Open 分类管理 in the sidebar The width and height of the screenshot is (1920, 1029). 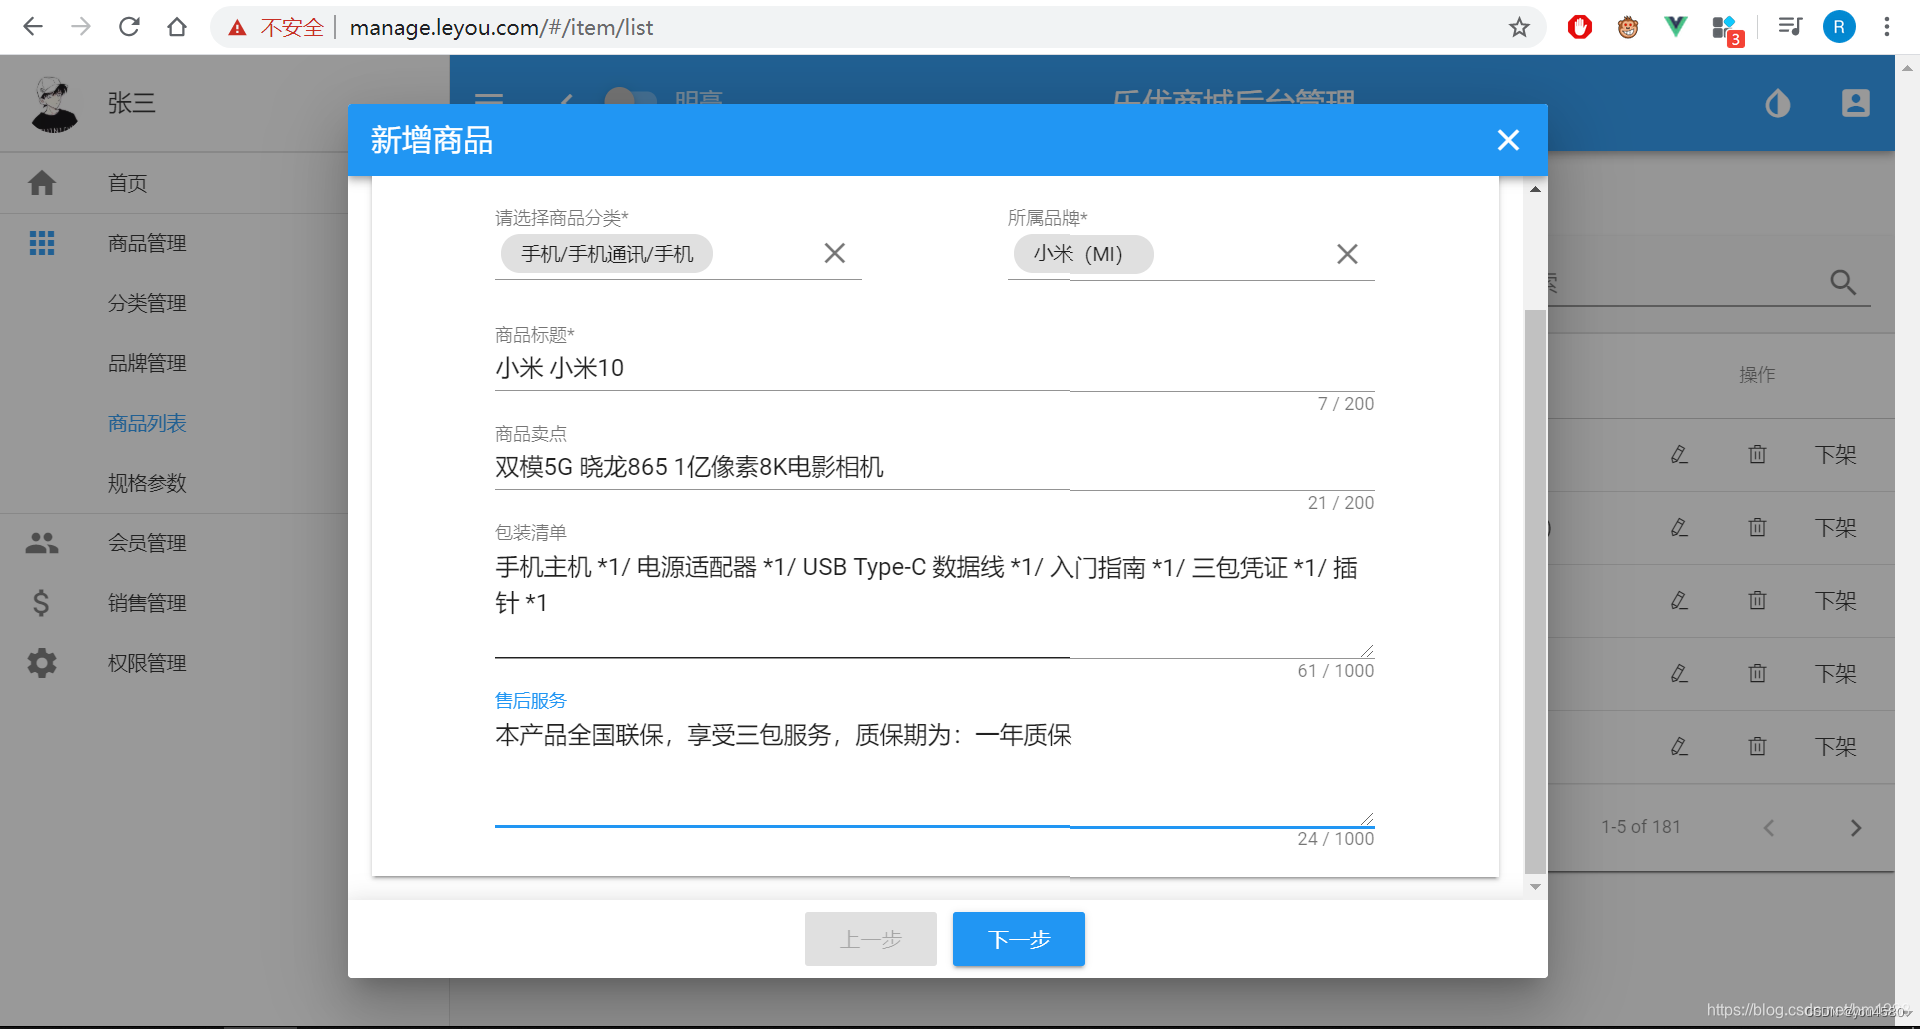click(147, 303)
